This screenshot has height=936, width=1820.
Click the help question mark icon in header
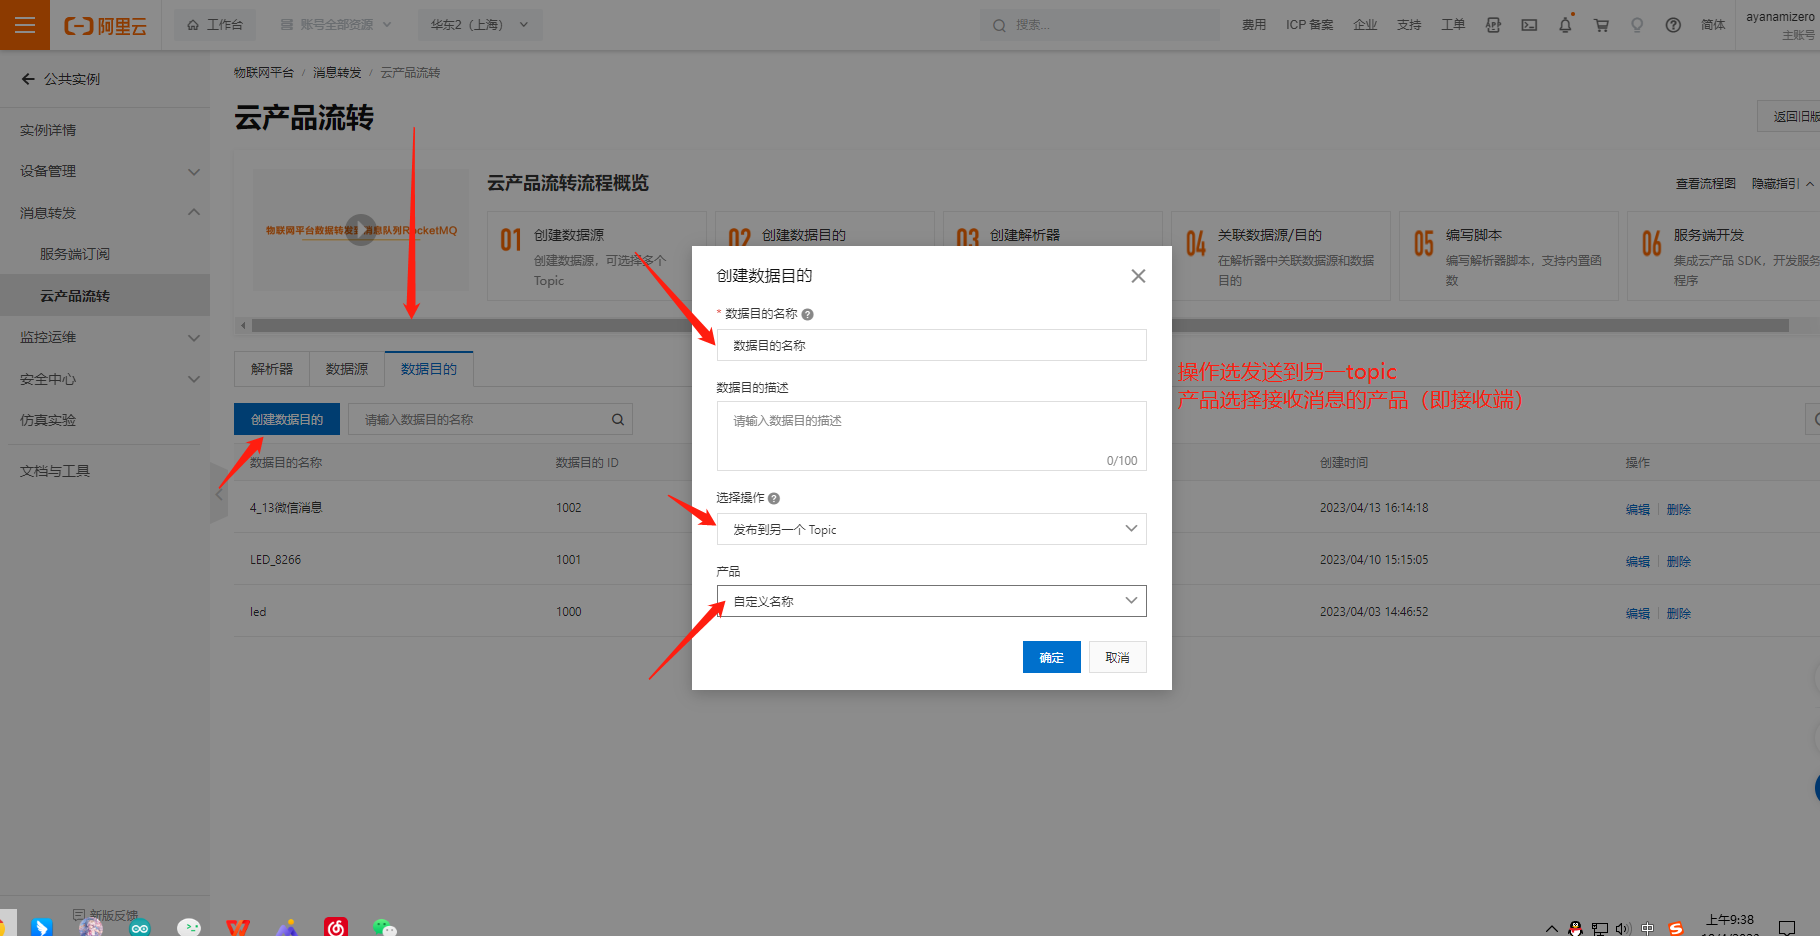click(x=1673, y=25)
